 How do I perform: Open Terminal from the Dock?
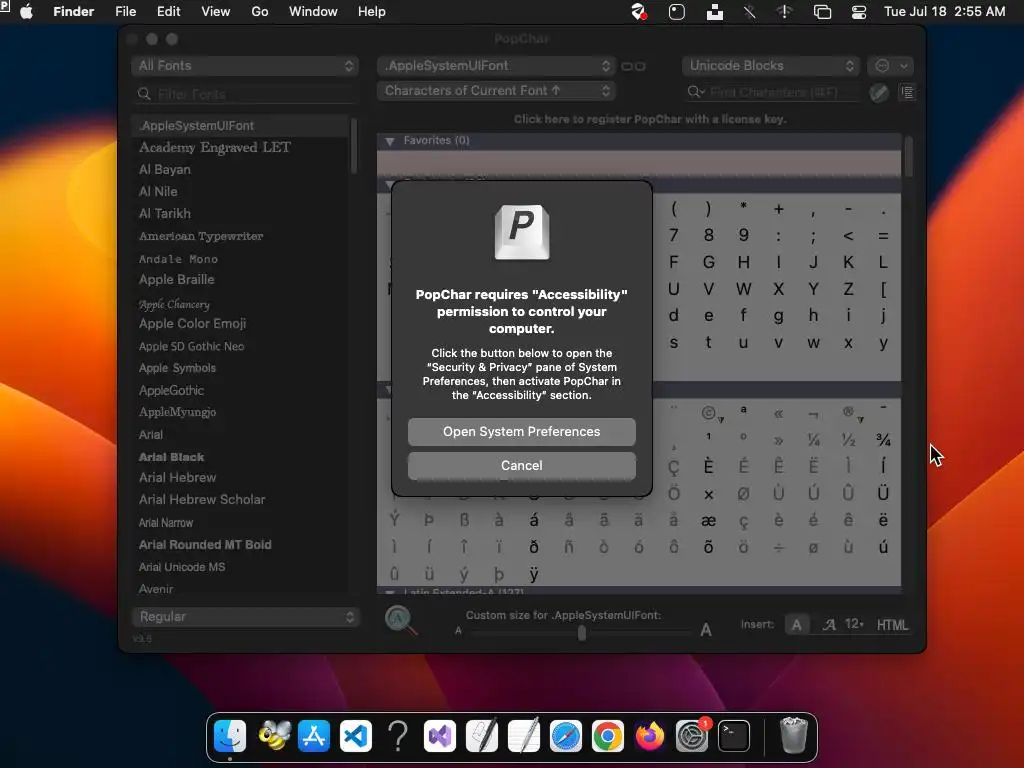coord(733,736)
